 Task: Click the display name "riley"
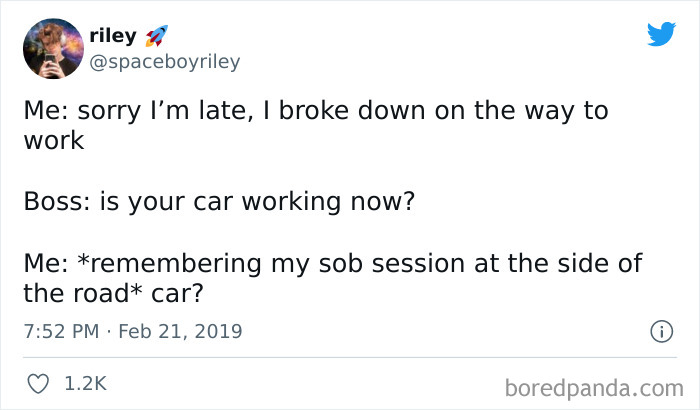tap(112, 36)
